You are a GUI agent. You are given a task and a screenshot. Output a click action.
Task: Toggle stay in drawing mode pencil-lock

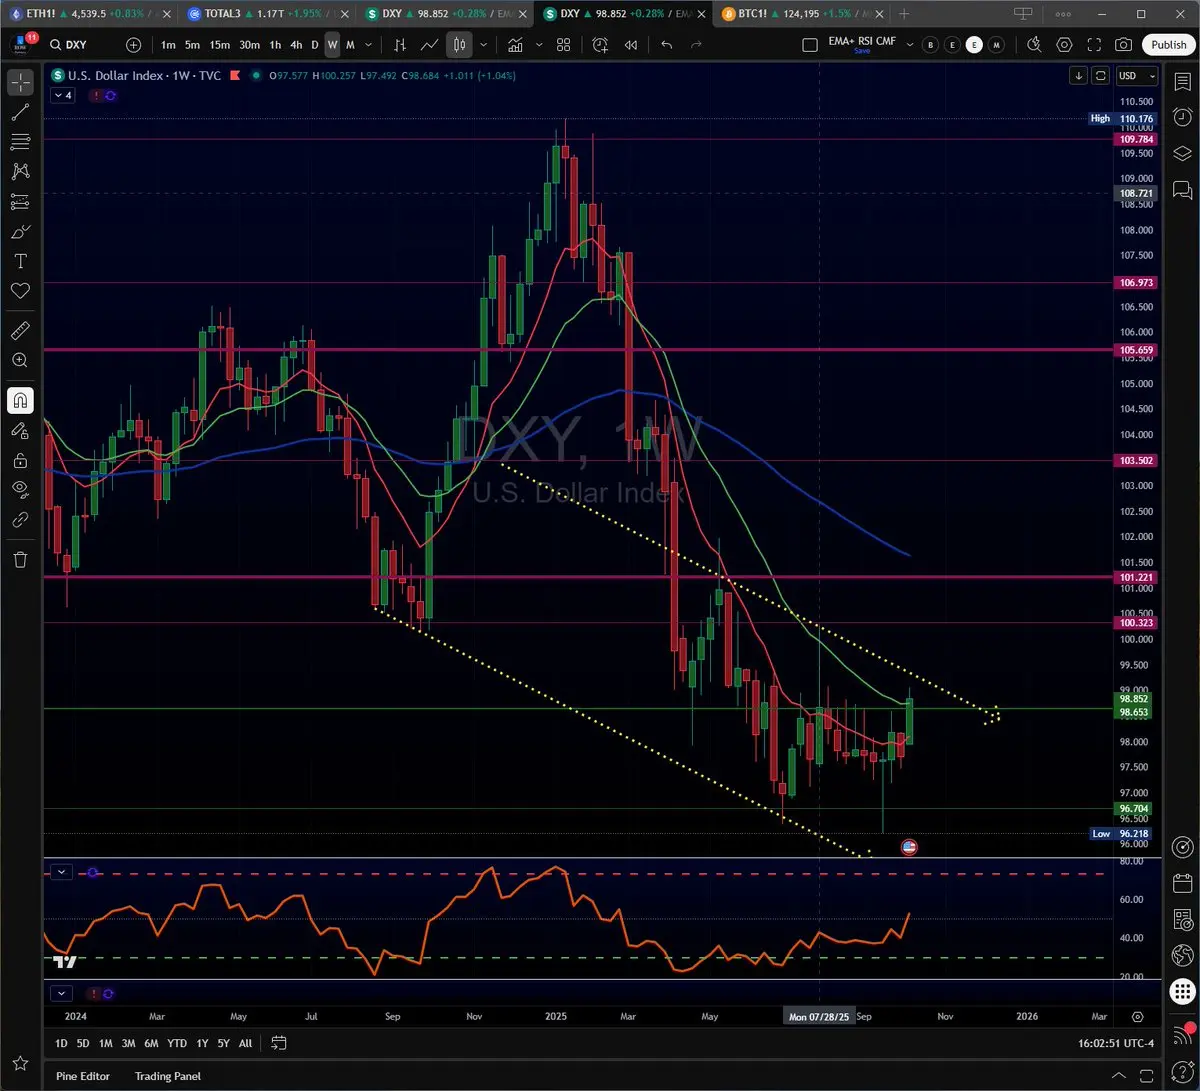(x=20, y=430)
